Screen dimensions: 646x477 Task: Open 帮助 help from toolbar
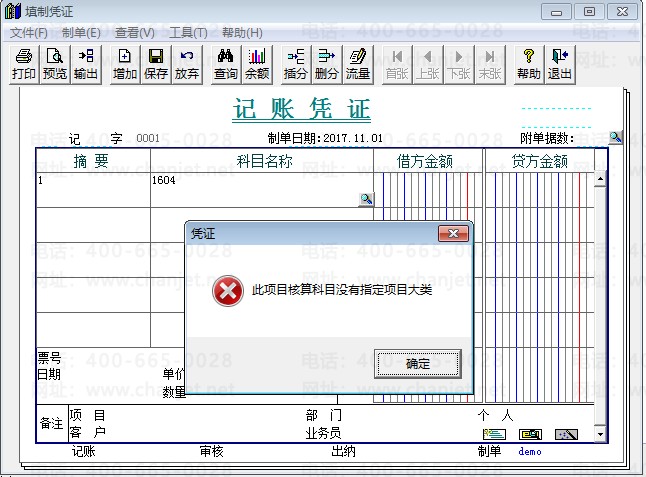coord(529,65)
